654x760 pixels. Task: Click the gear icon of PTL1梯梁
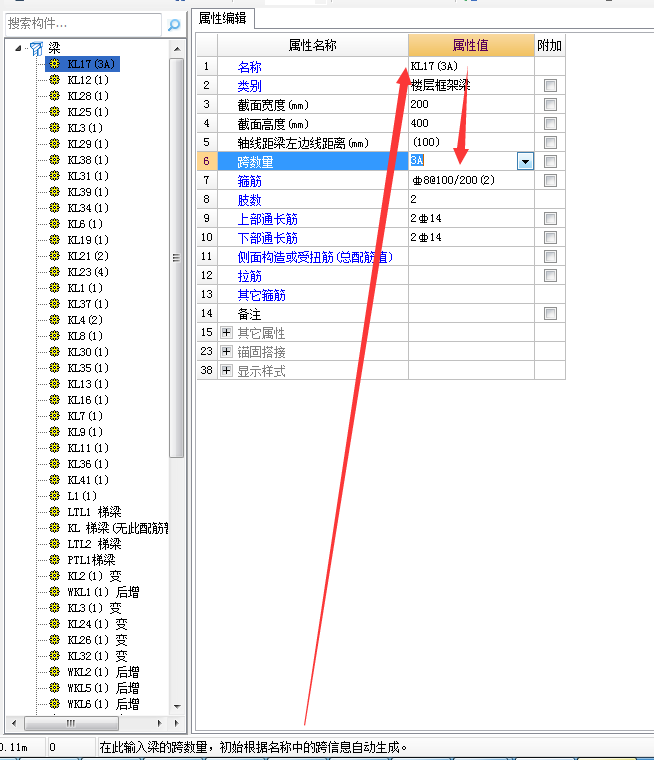tap(55, 559)
